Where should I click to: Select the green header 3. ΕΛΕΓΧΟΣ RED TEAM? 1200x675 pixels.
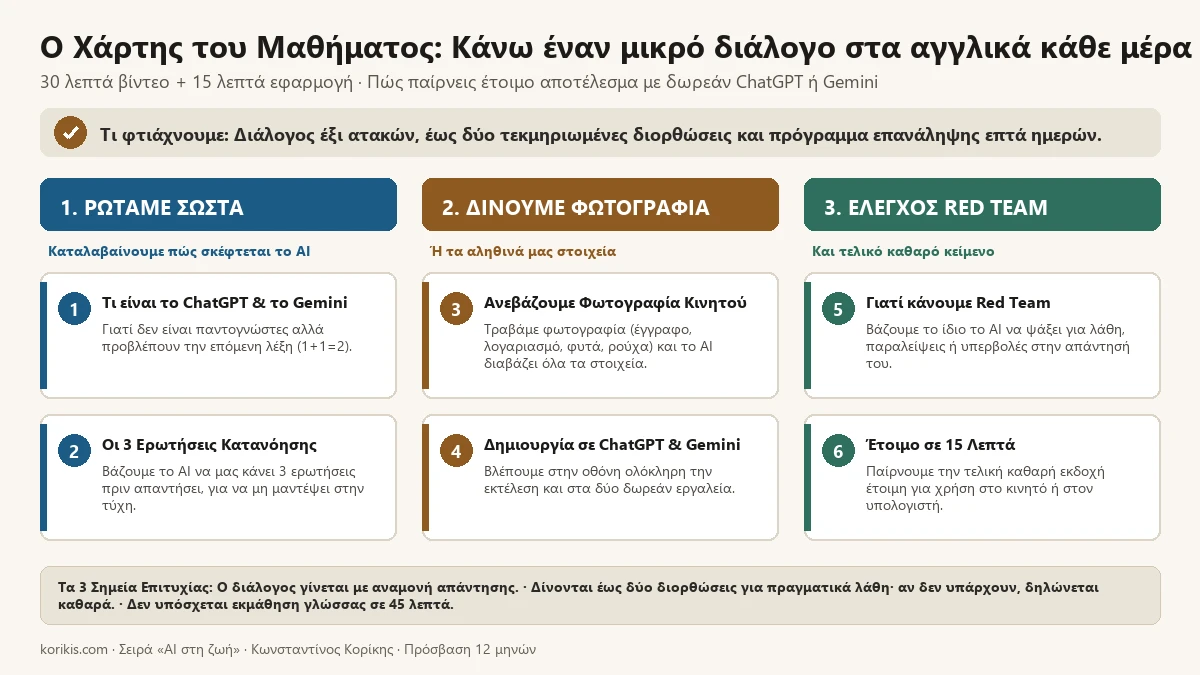point(982,205)
